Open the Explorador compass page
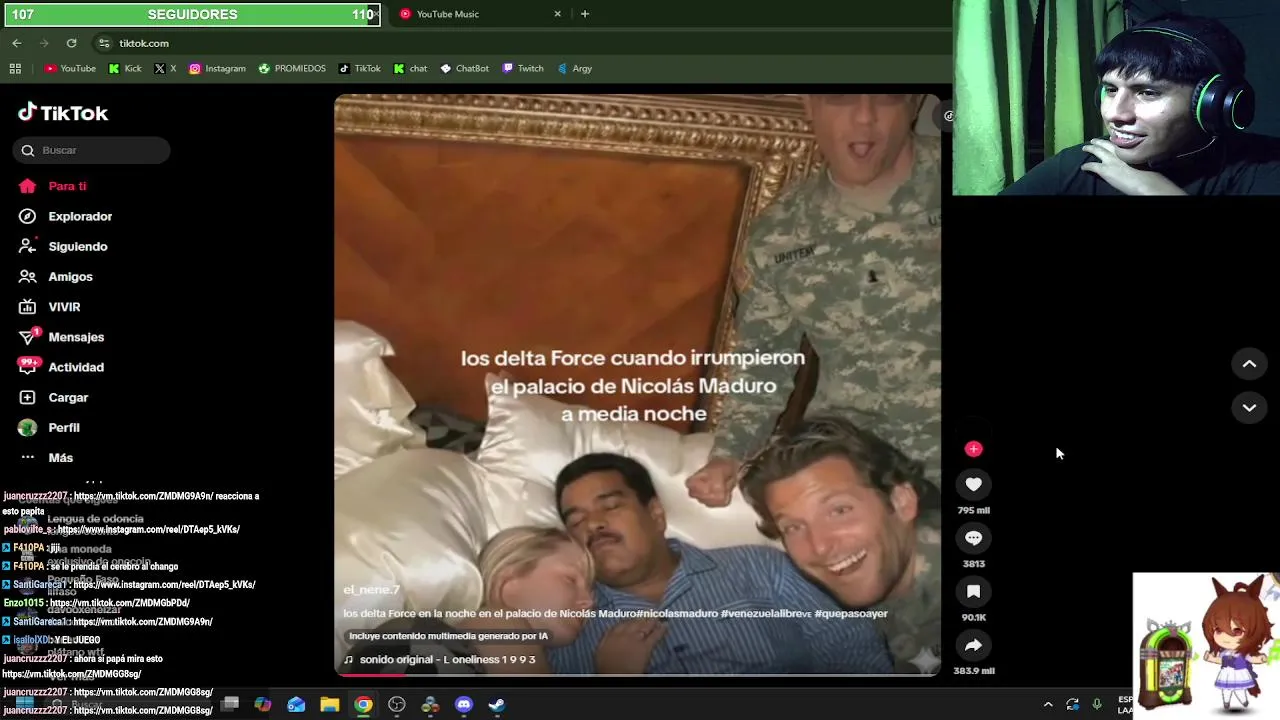This screenshot has width=1280, height=720. [66, 216]
